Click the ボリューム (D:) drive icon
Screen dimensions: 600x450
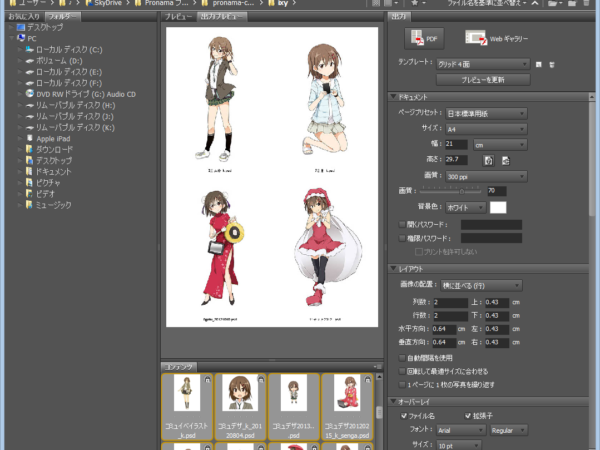[x=29, y=60]
